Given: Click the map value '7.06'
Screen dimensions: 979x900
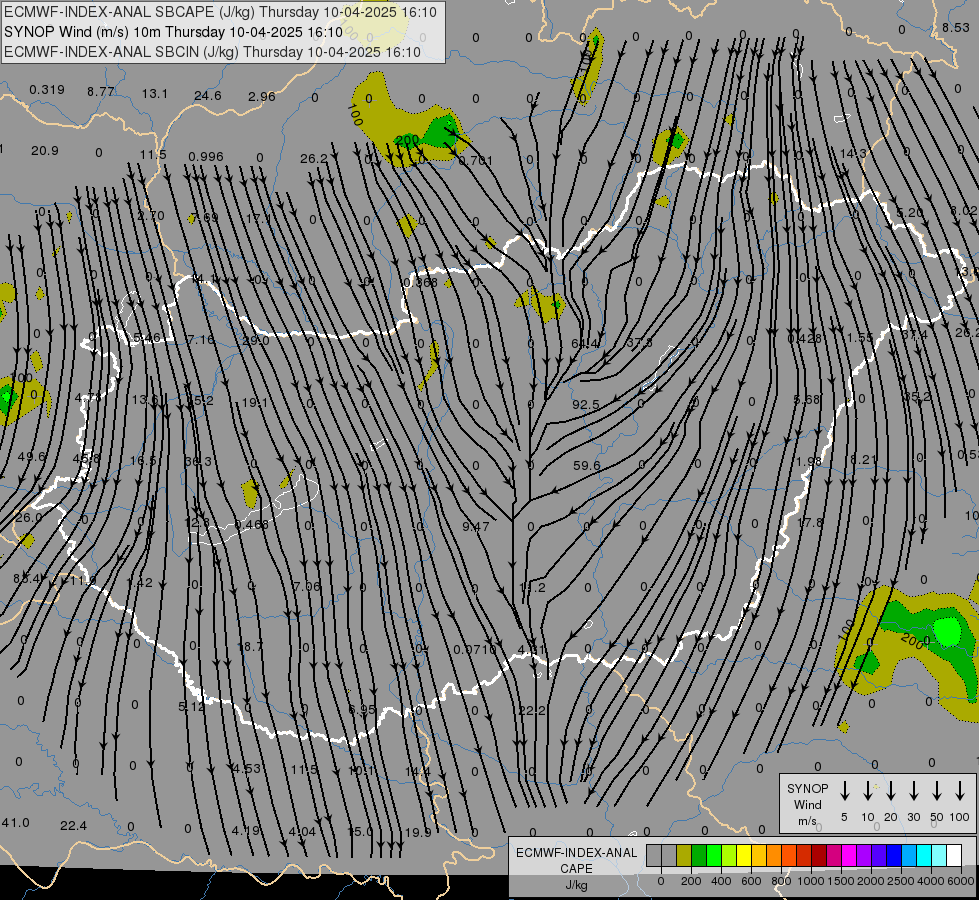Looking at the screenshot, I should click(306, 586).
